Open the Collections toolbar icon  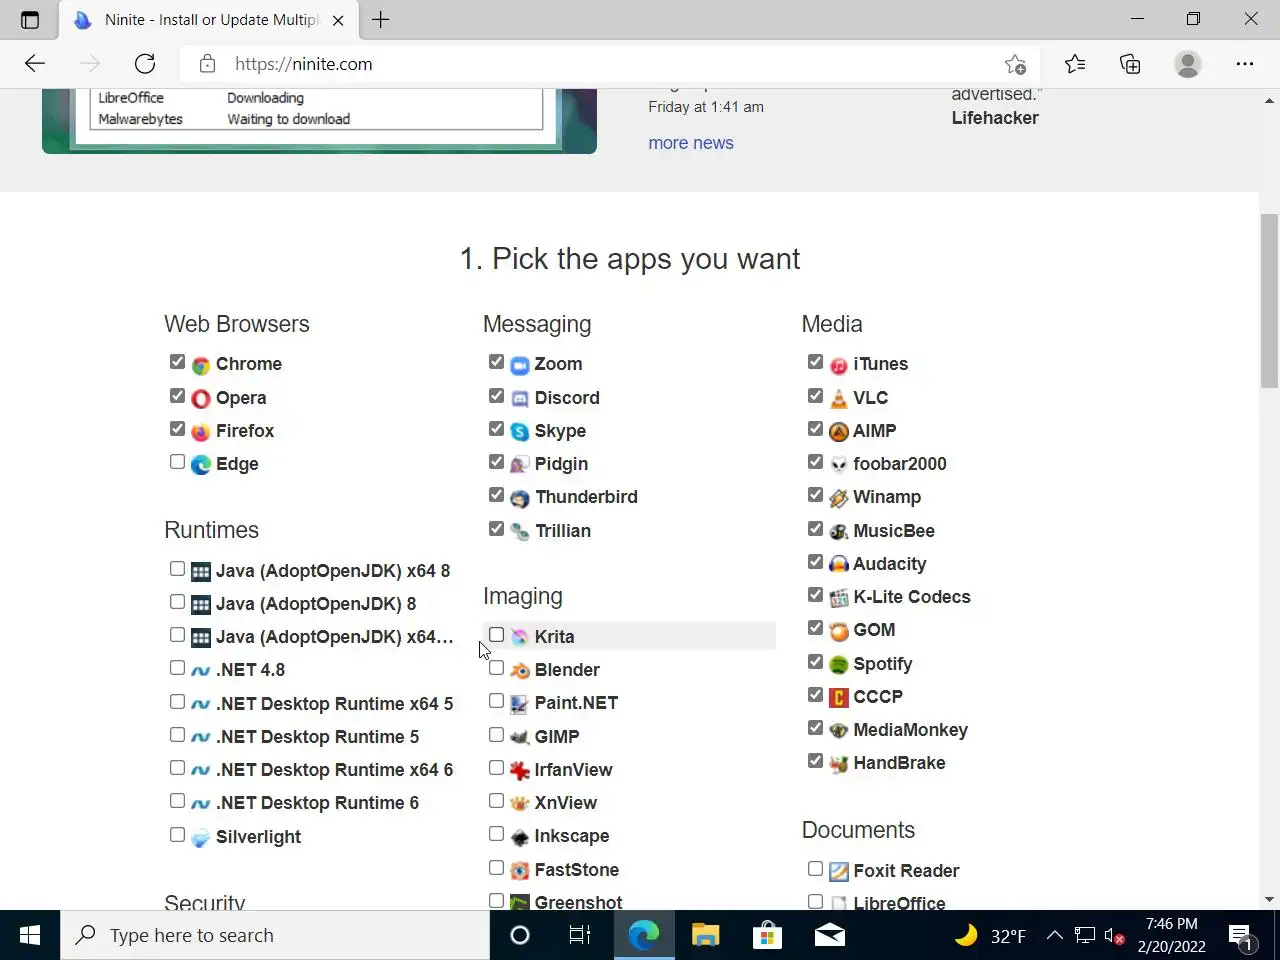pos(1130,64)
